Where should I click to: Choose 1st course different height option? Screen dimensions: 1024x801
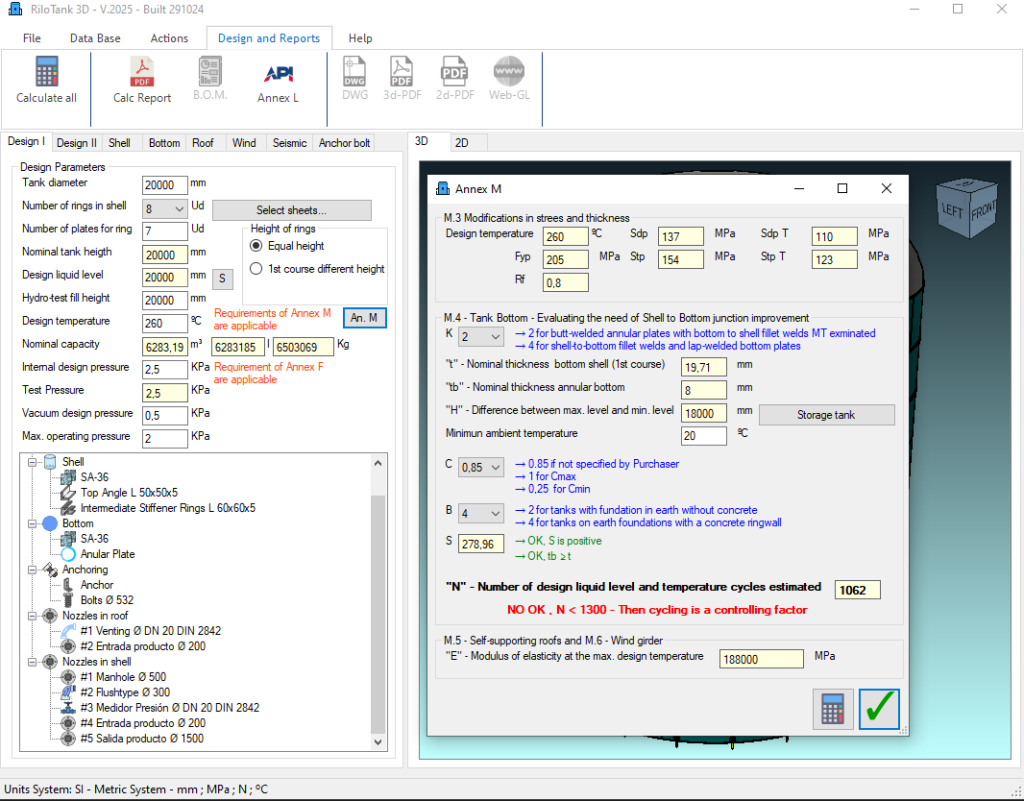coord(256,269)
